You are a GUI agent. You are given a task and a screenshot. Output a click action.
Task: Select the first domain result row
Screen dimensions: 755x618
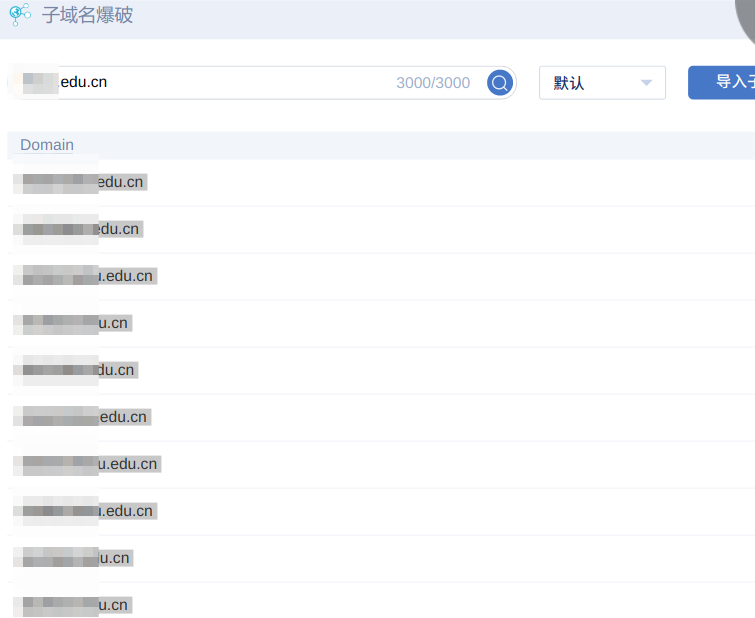coord(82,182)
